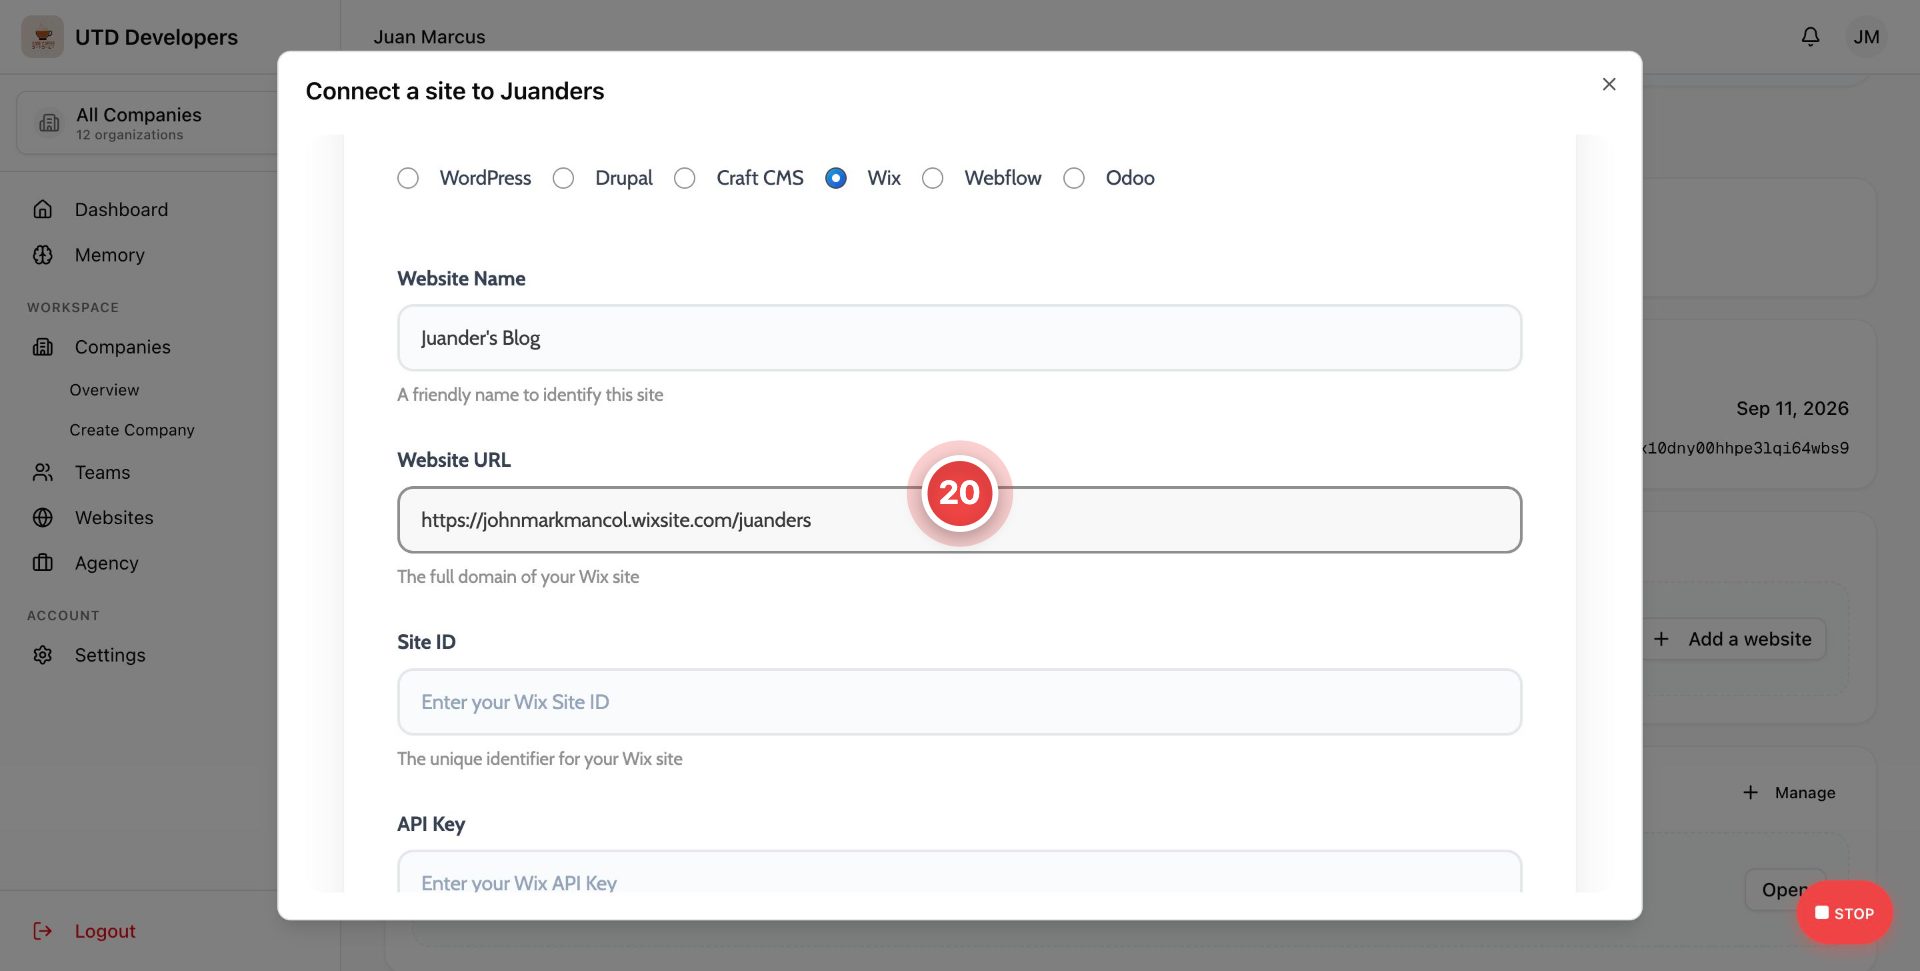1920x971 pixels.
Task: Choose the Webflow radio option
Action: pyautogui.click(x=933, y=178)
